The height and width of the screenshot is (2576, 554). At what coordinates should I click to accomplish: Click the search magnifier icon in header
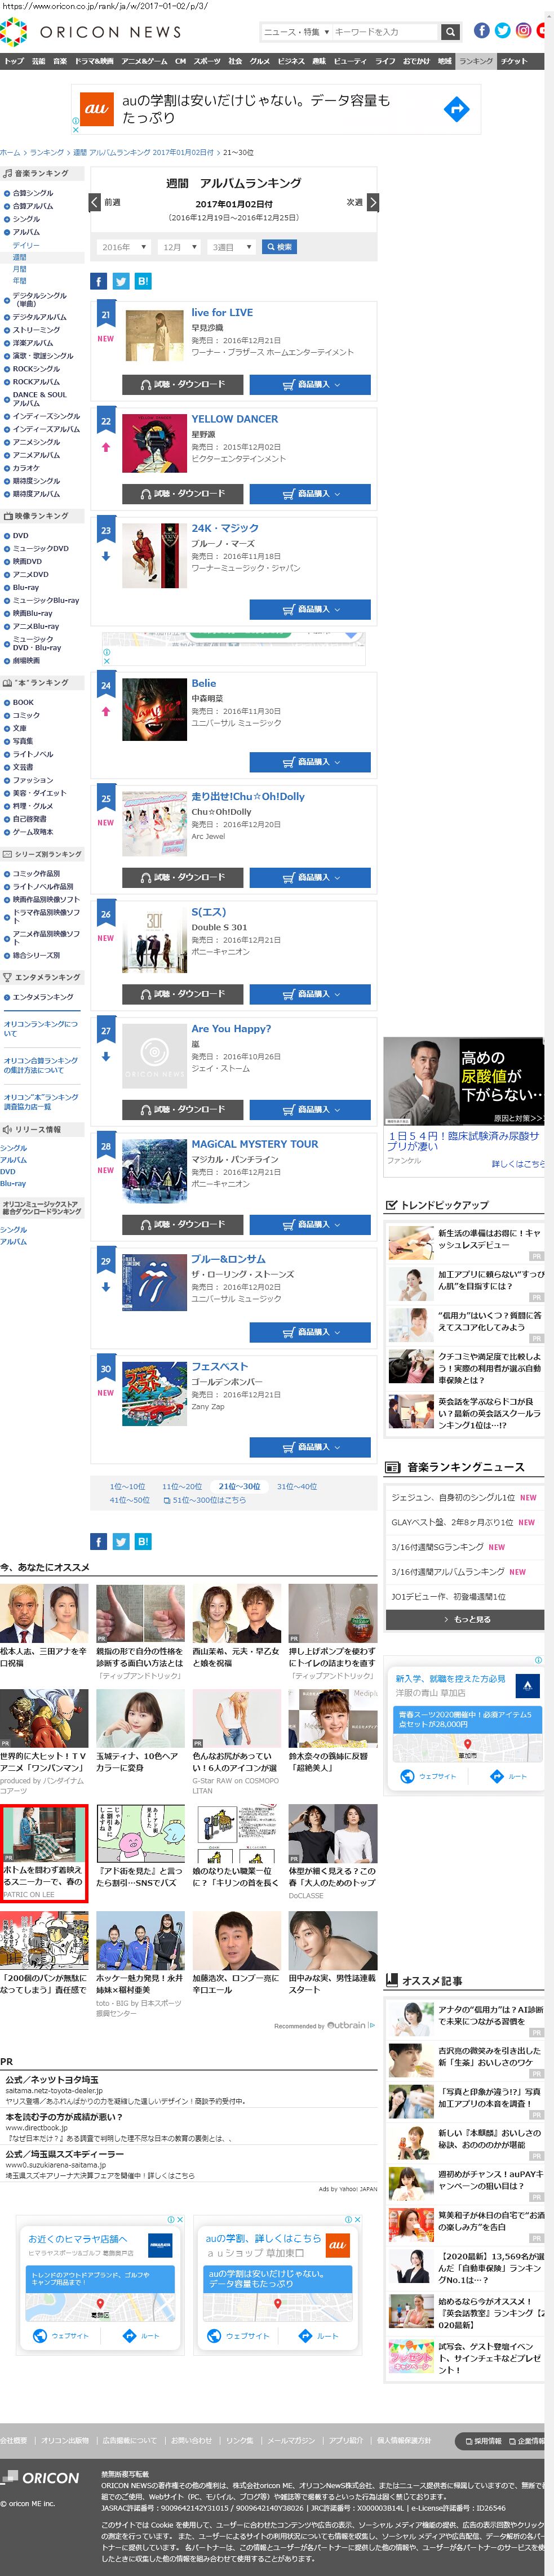tap(450, 32)
